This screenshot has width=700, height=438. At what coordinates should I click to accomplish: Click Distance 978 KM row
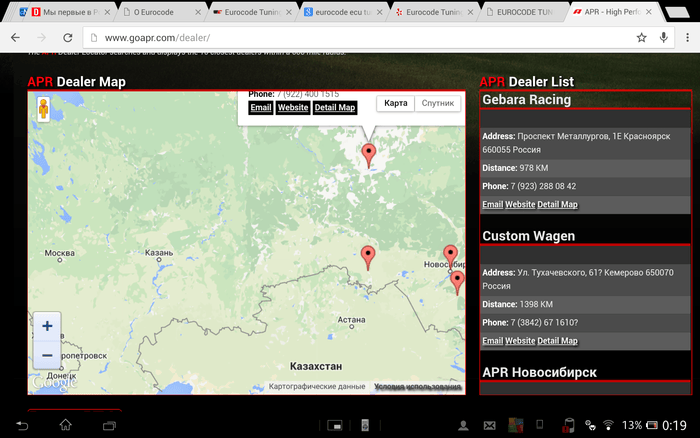pyautogui.click(x=585, y=168)
